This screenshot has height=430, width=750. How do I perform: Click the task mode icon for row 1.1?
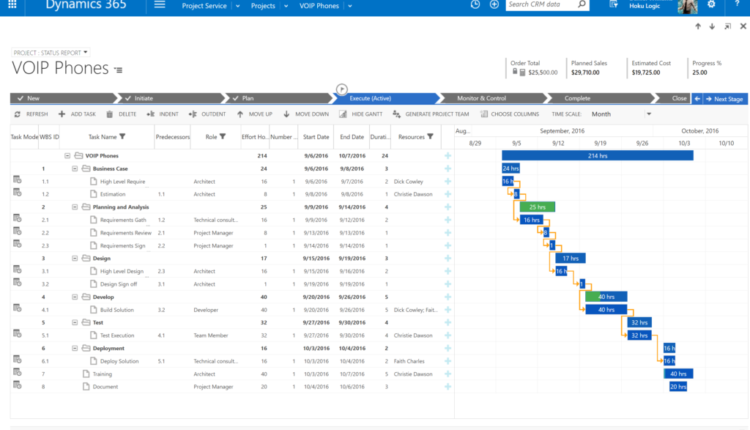coord(17,181)
